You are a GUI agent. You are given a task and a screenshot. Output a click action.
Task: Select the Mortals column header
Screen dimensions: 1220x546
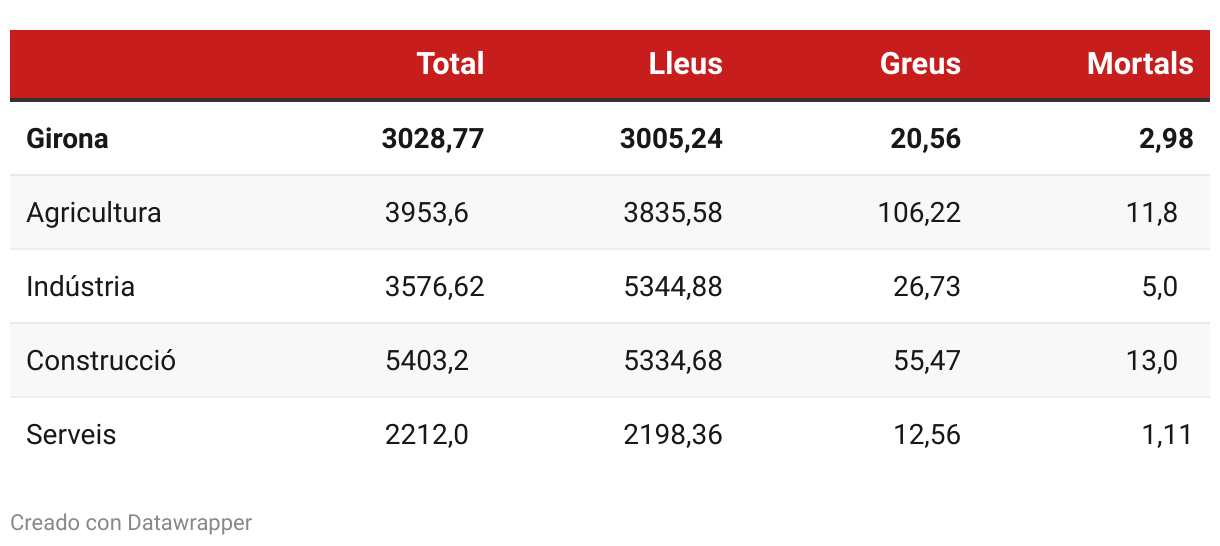click(x=1140, y=64)
